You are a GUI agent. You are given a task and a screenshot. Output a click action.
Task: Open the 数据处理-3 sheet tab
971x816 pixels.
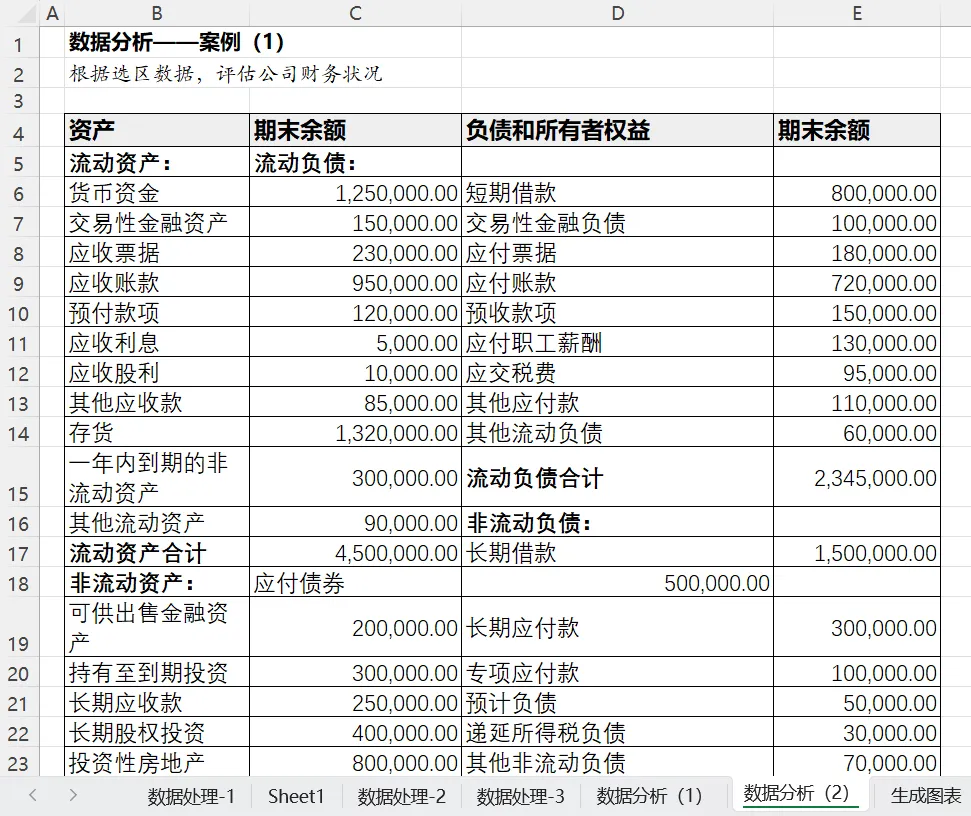(520, 796)
